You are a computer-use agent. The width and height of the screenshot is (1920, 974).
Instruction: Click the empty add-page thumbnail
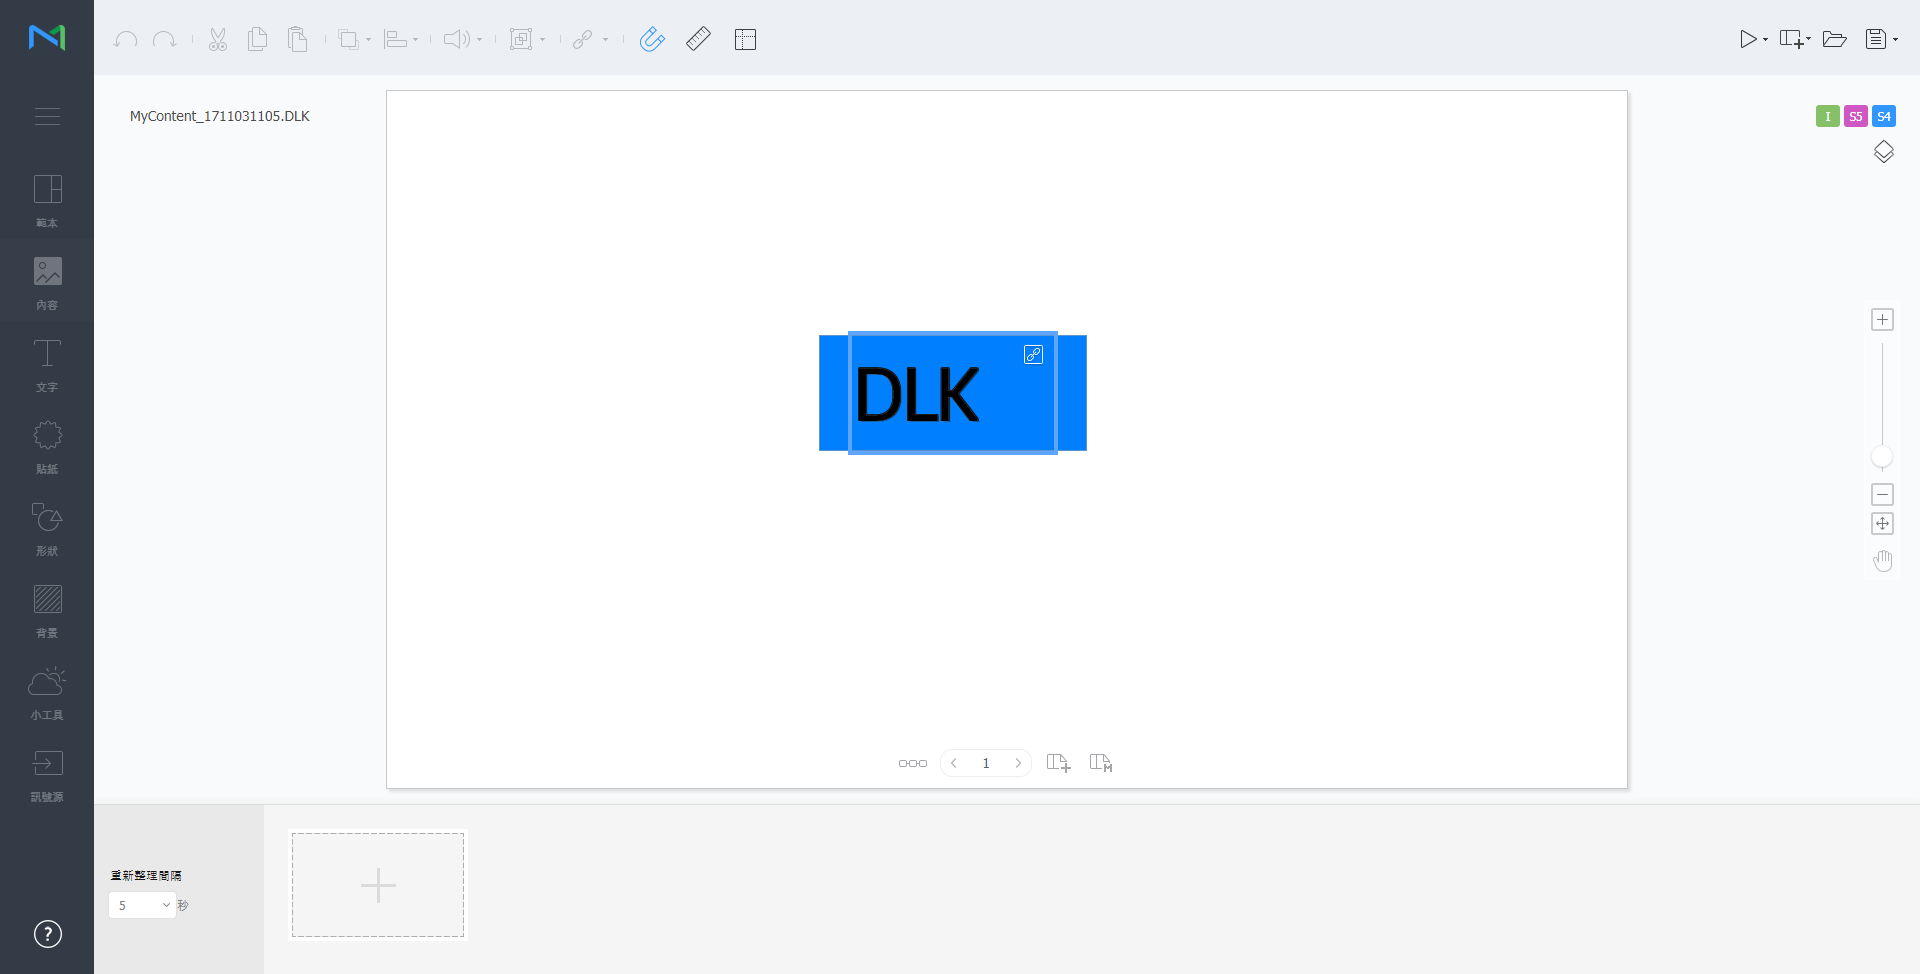pos(378,885)
